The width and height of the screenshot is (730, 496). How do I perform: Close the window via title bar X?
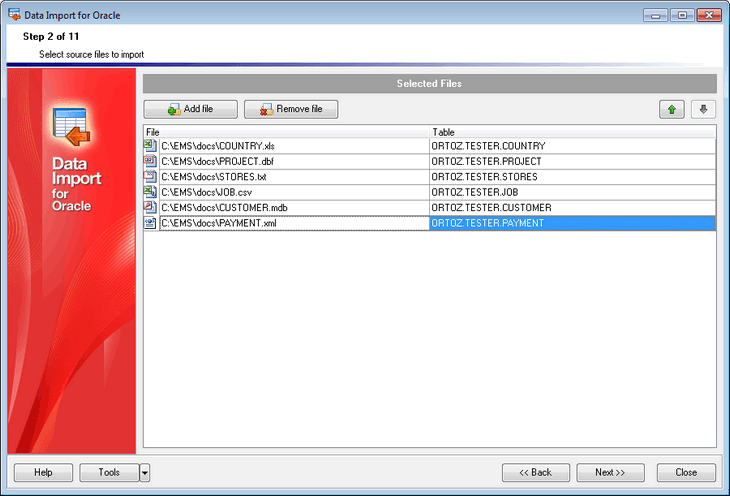(709, 15)
